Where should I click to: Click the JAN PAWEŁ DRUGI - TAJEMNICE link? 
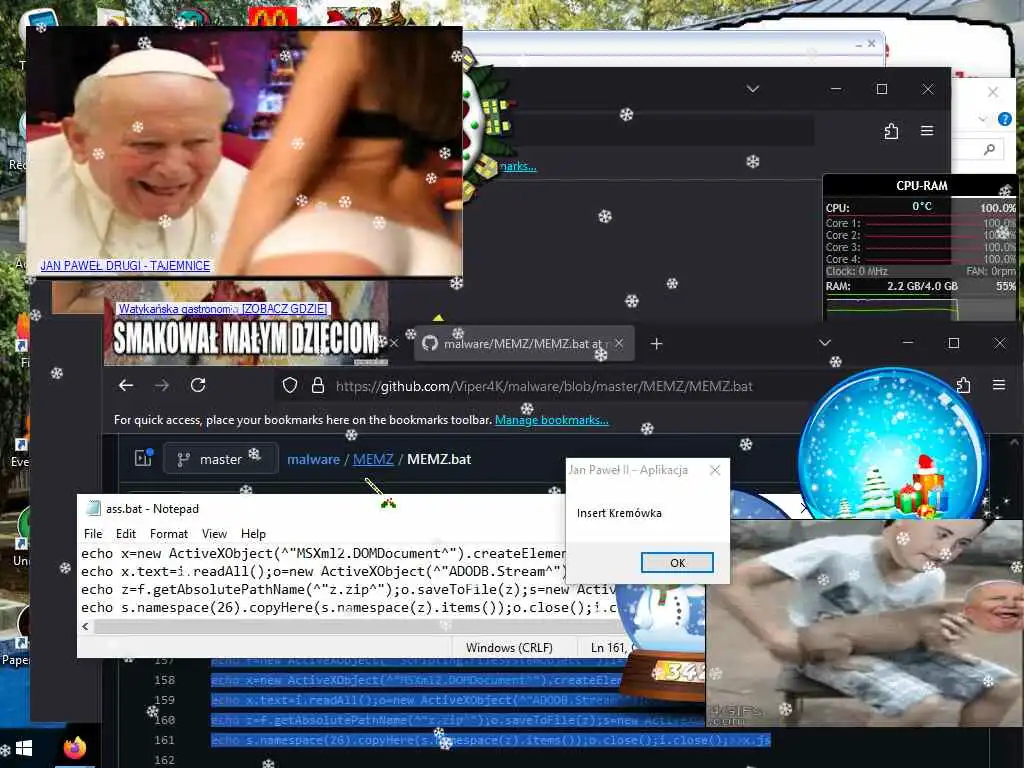(x=125, y=266)
